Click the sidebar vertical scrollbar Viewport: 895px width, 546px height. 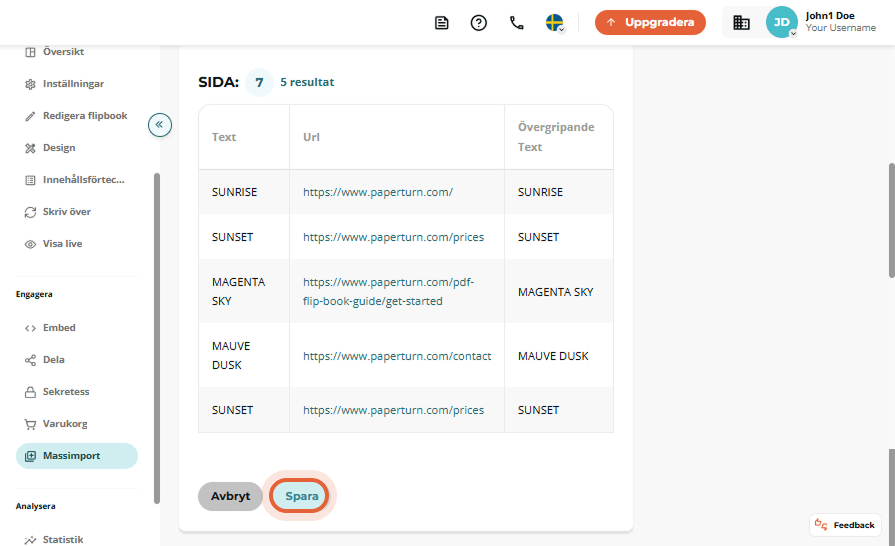point(156,338)
